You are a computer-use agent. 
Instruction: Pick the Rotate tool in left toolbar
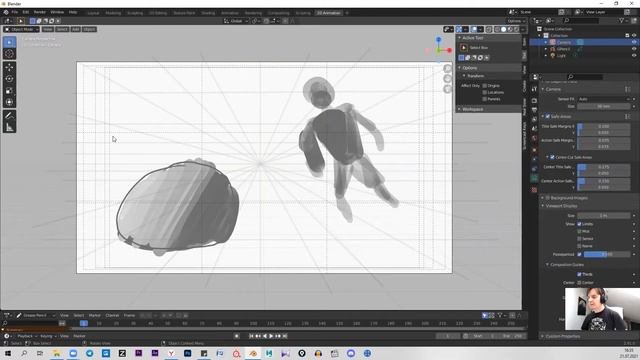[x=10, y=79]
